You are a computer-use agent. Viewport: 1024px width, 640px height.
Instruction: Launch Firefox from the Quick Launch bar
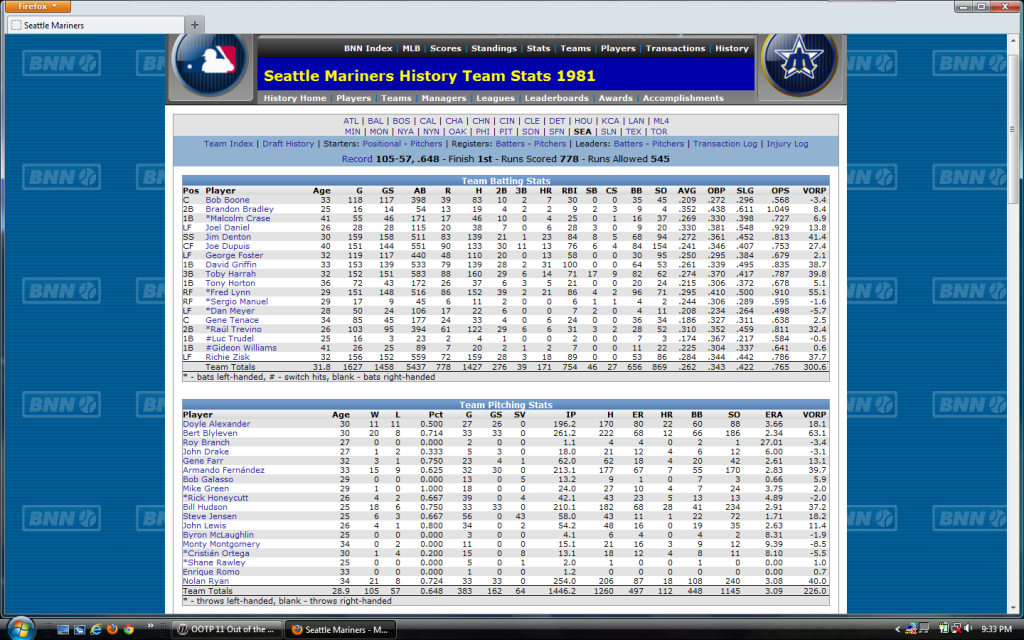(112, 630)
